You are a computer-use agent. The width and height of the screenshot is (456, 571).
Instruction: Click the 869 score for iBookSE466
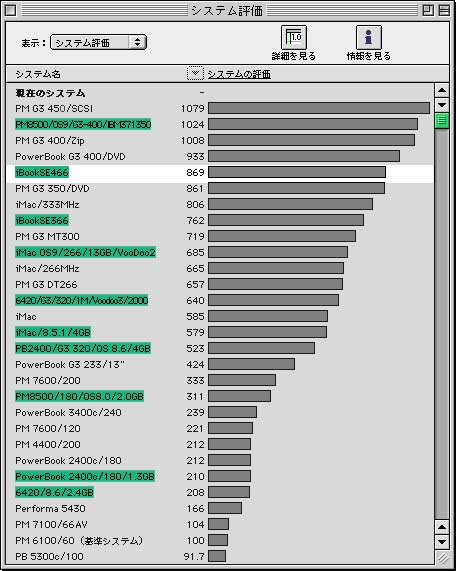(195, 172)
